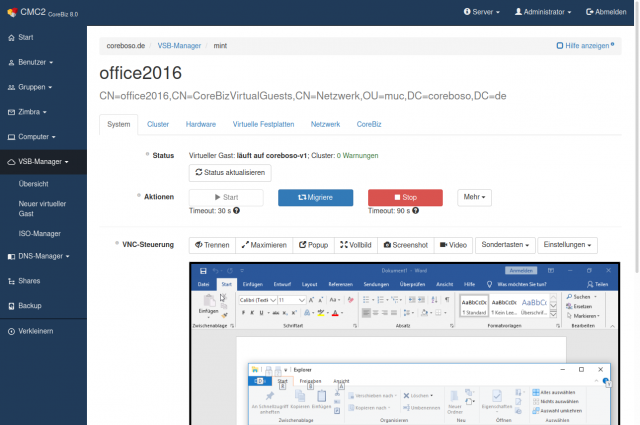Viewport: 640px width, 425px height.
Task: Click the red font color icon in Word
Action: click(x=335, y=313)
